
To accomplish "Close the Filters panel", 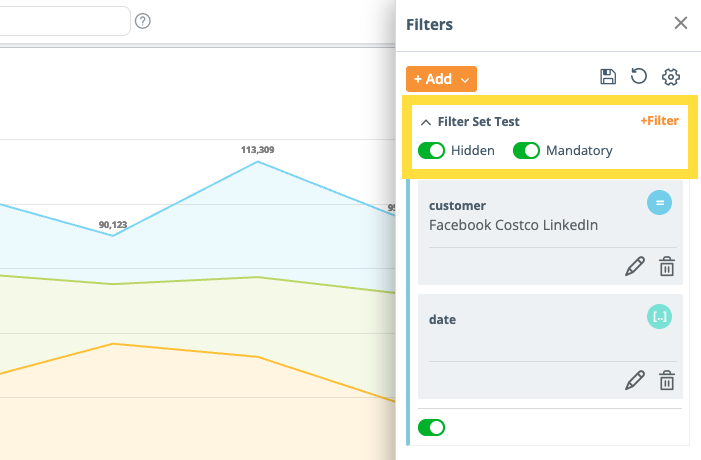I will pyautogui.click(x=681, y=23).
